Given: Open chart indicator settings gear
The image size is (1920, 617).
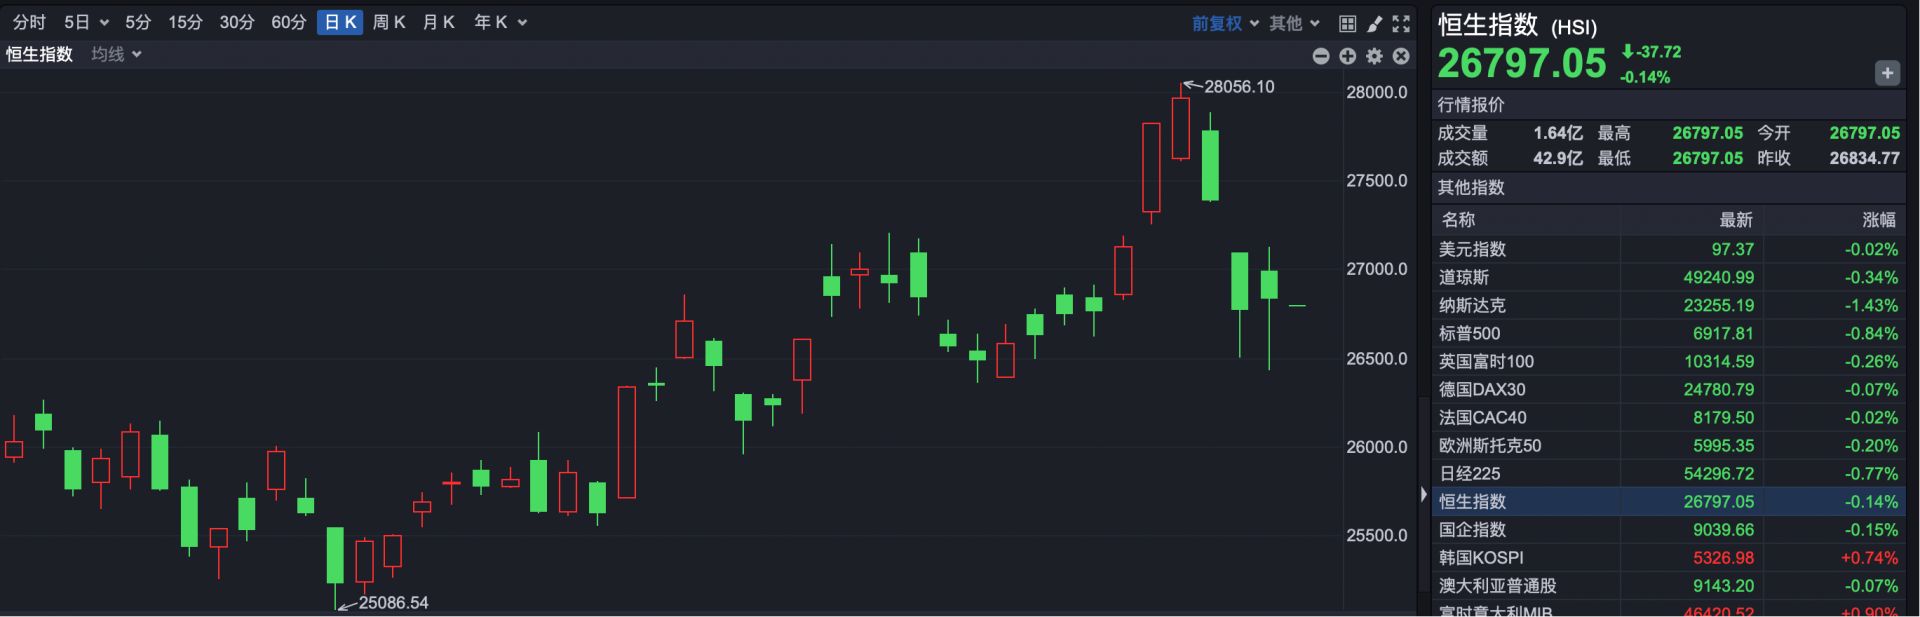Looking at the screenshot, I should 1374,56.
